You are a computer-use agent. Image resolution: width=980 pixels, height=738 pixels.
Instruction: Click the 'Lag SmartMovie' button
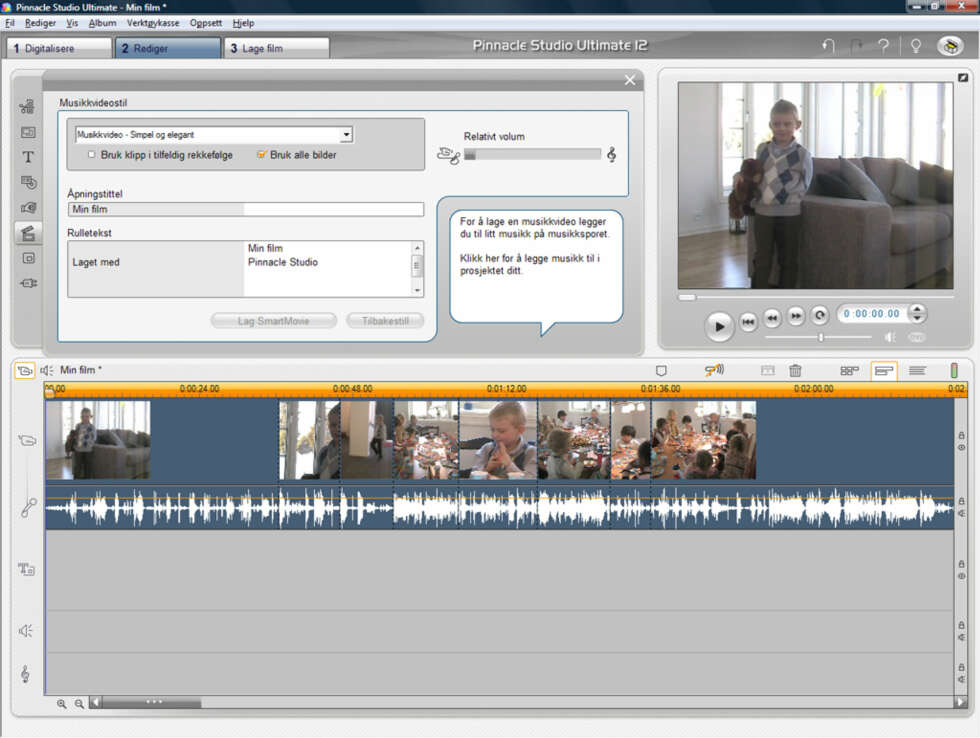[274, 321]
